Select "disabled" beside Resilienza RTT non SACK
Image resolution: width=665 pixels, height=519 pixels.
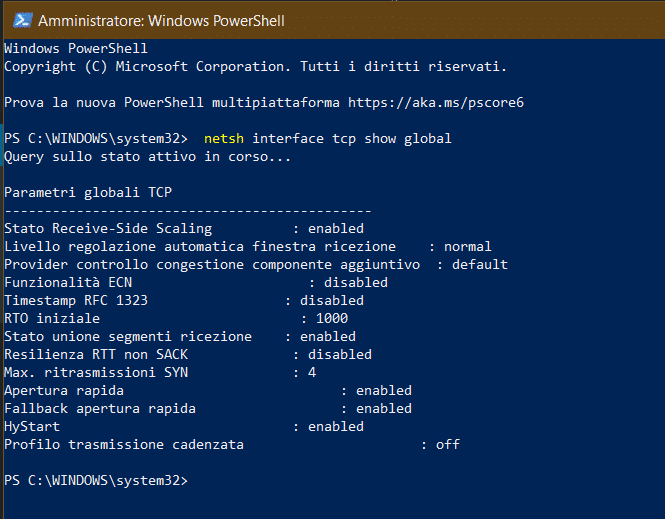339,355
